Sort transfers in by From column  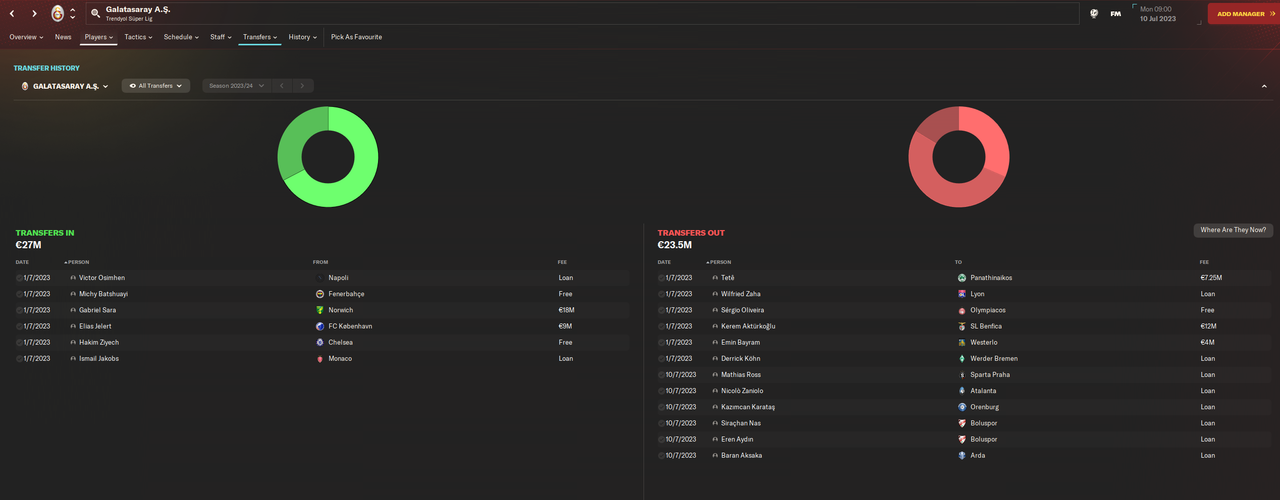point(320,262)
